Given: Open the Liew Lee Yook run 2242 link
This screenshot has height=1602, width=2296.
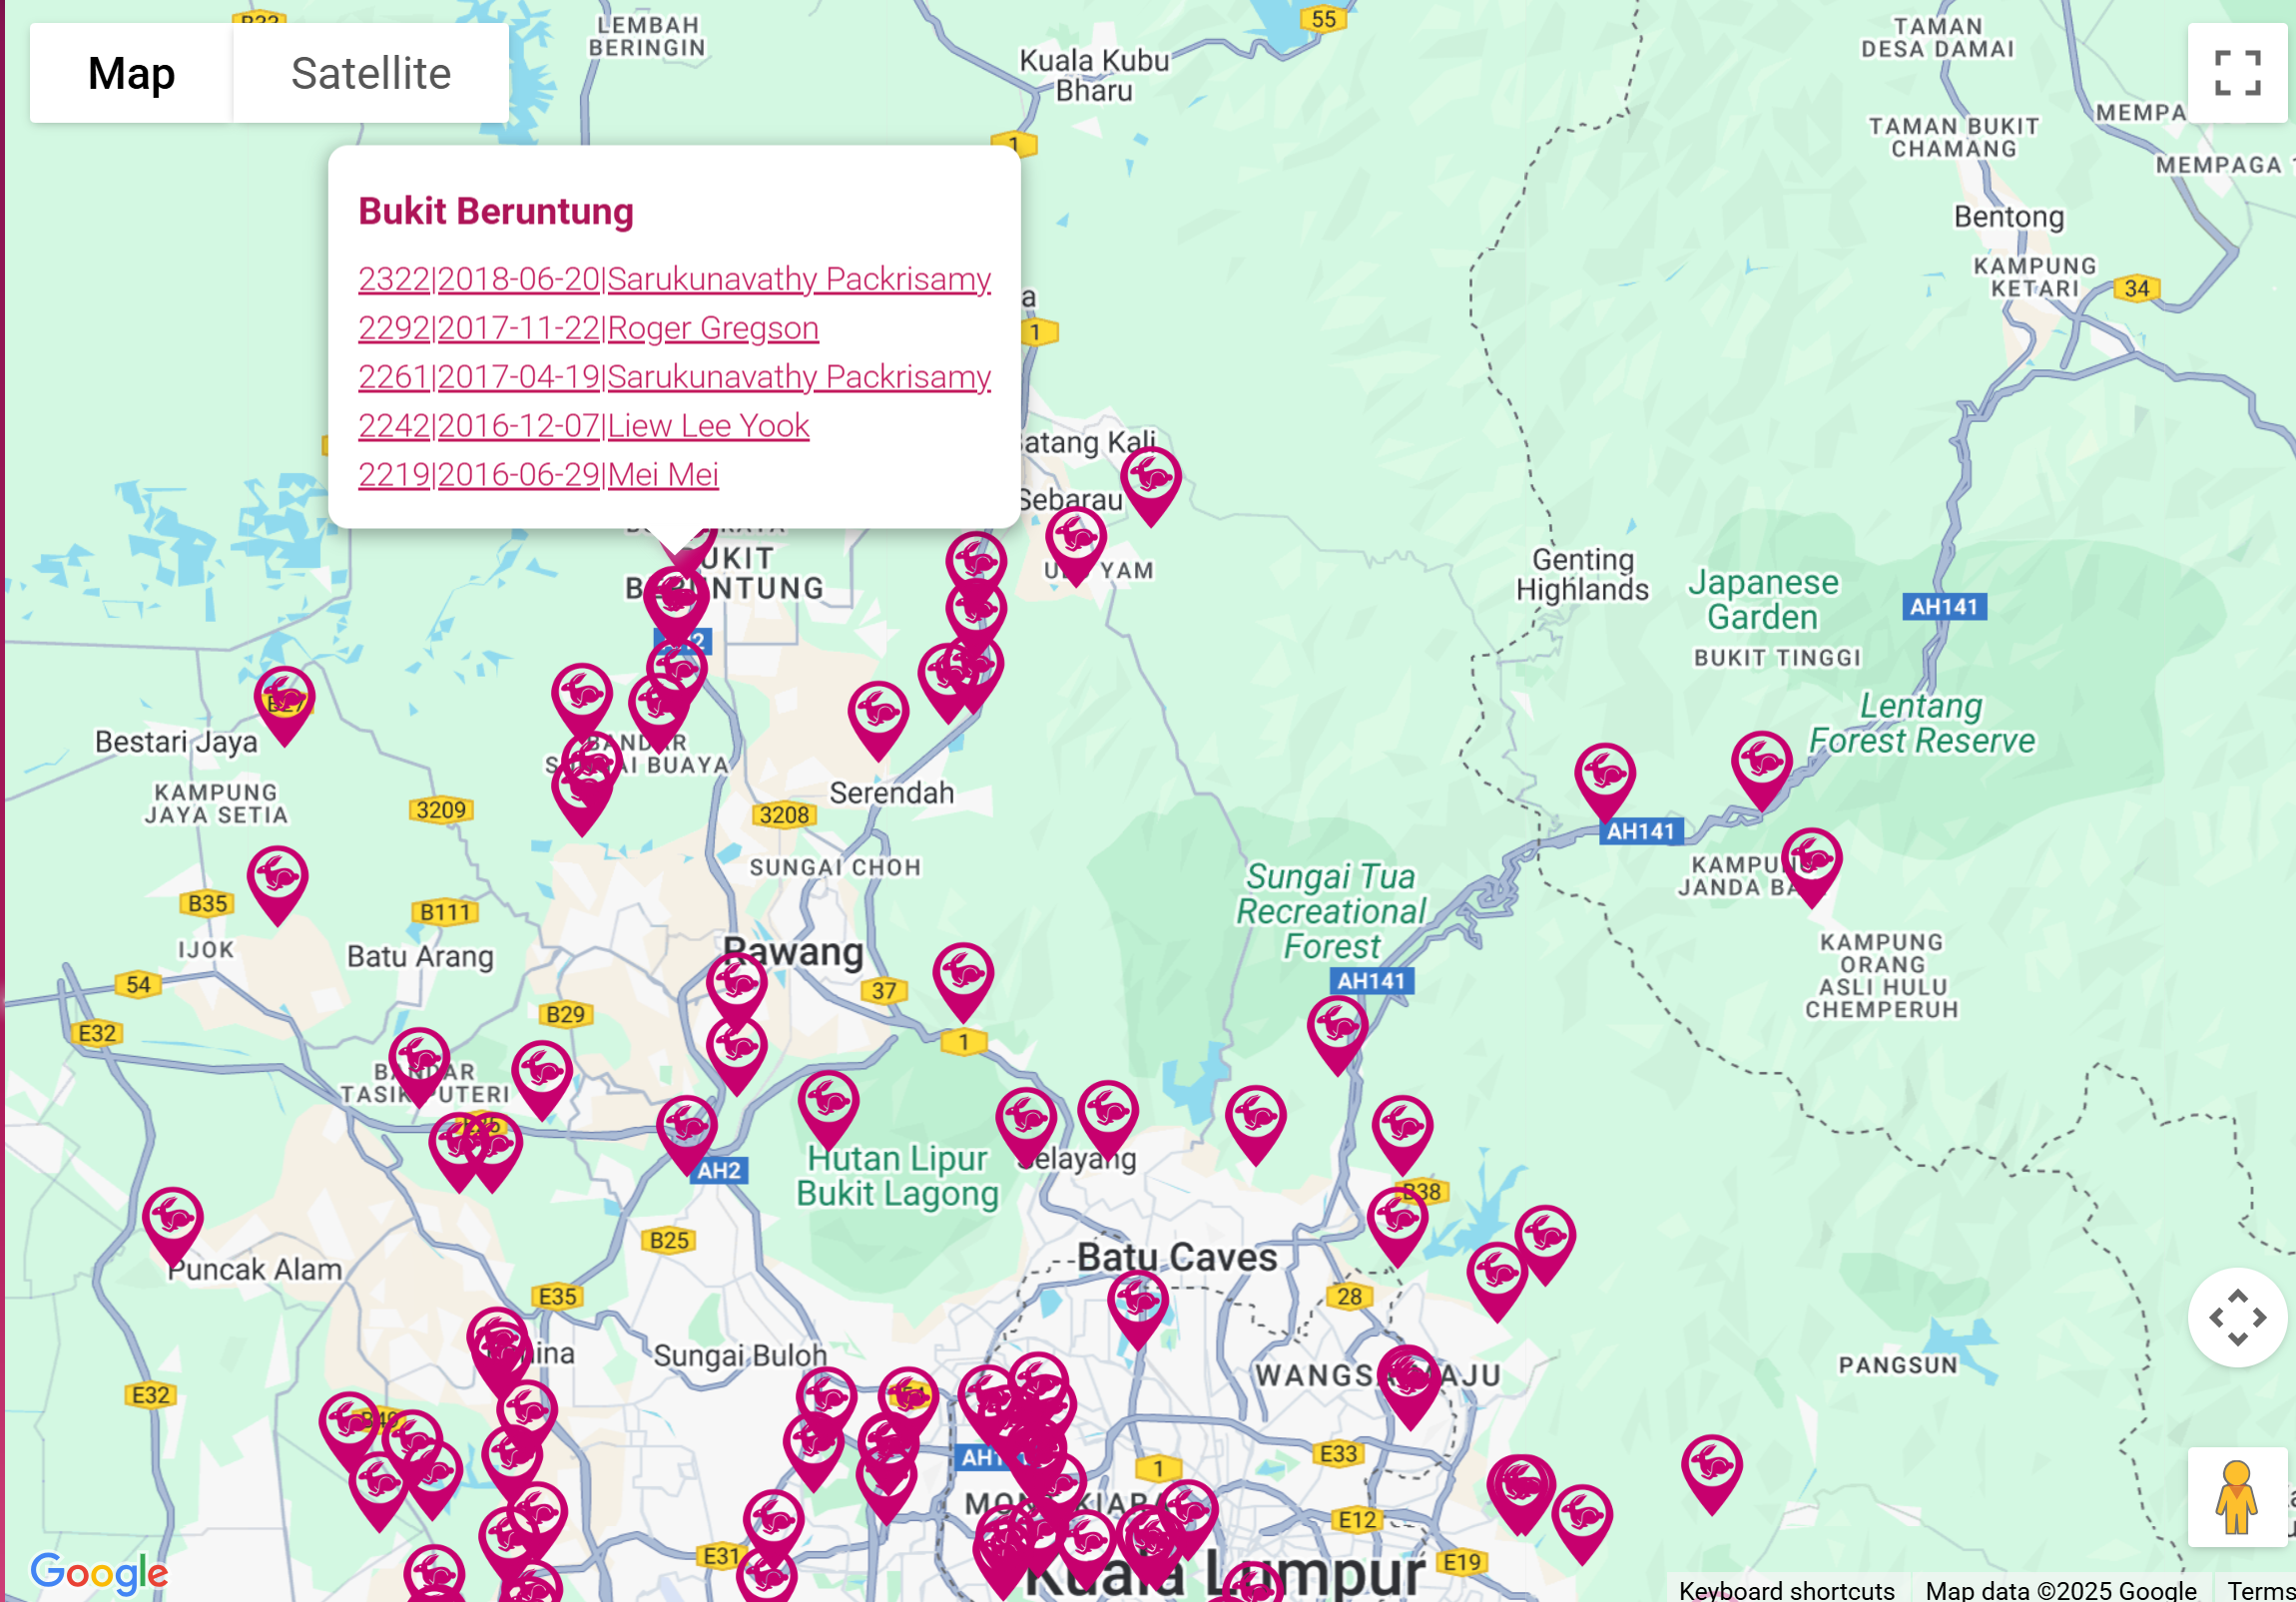Looking at the screenshot, I should 583,426.
